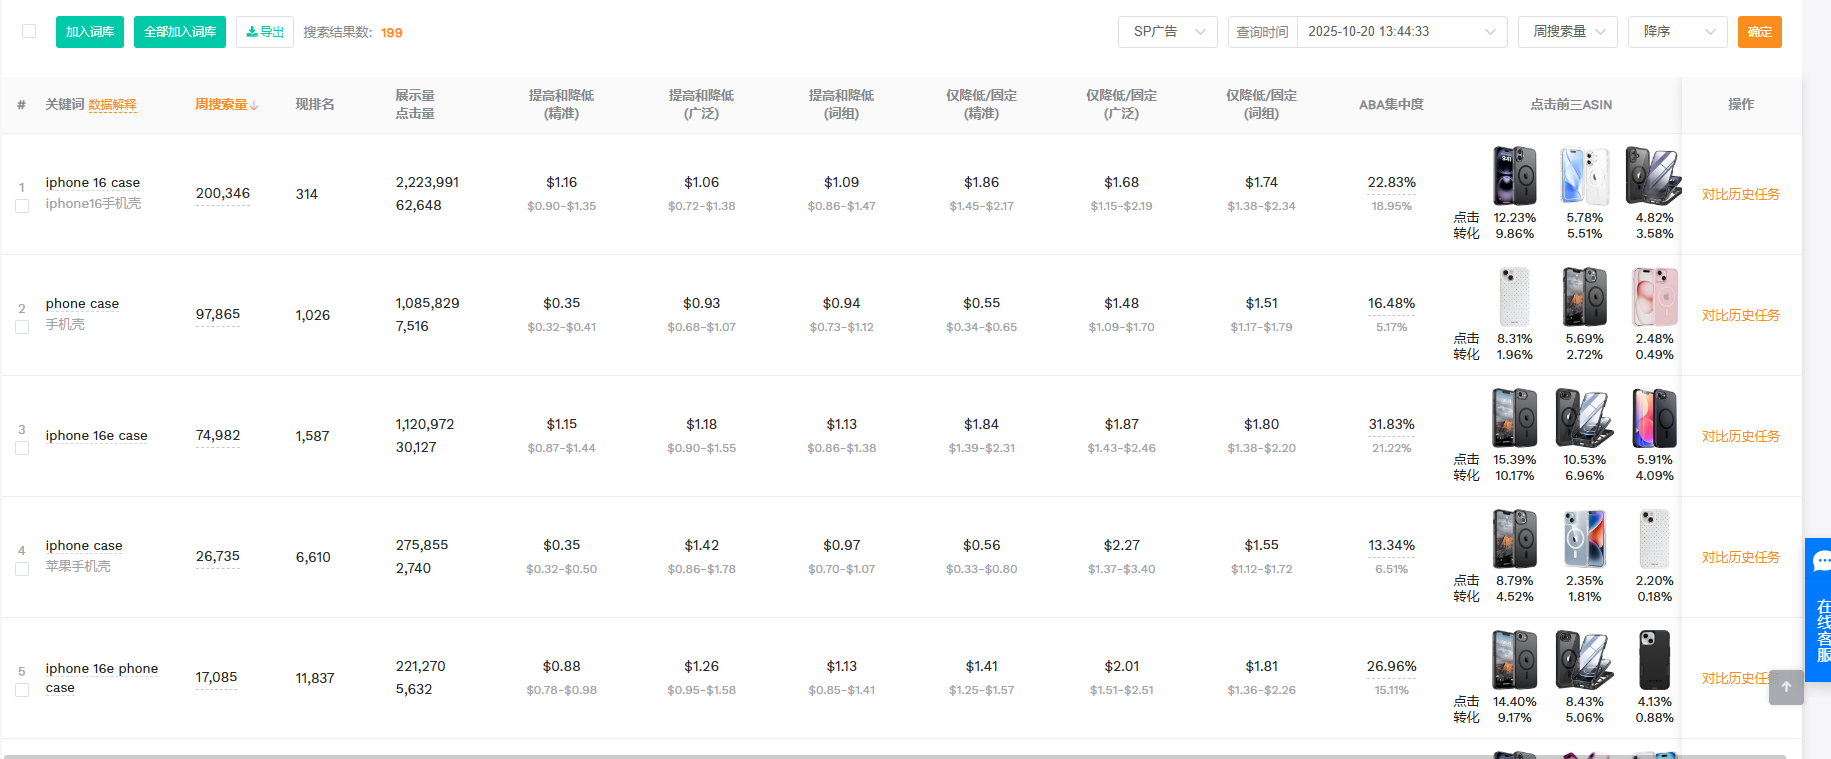
Task: Open the query time date dropdown
Action: coord(1401,32)
